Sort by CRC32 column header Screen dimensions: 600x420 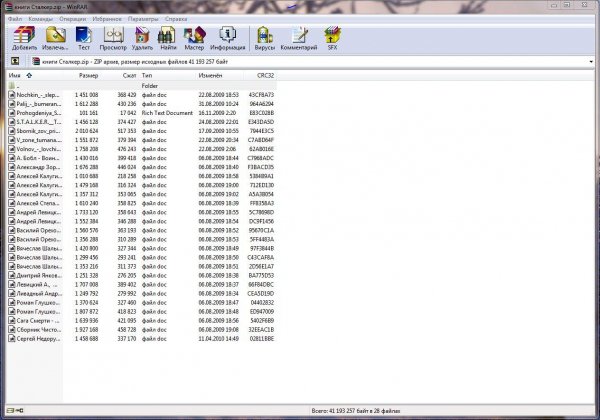[x=266, y=75]
